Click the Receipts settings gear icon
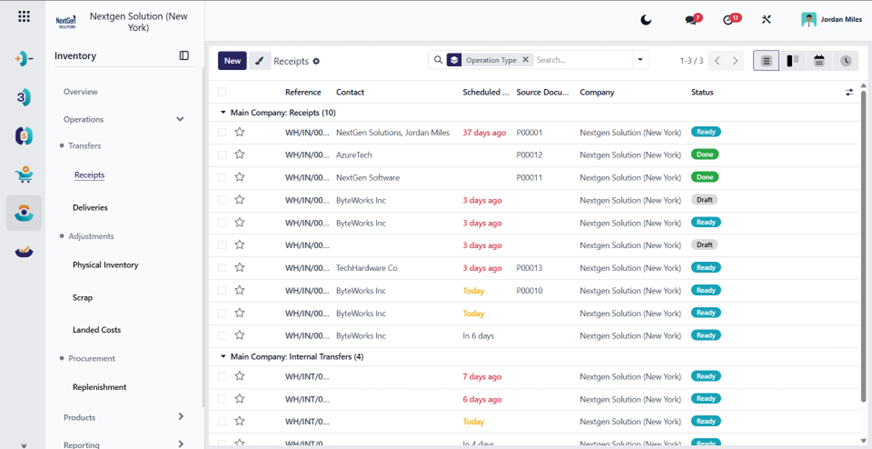 [x=316, y=61]
